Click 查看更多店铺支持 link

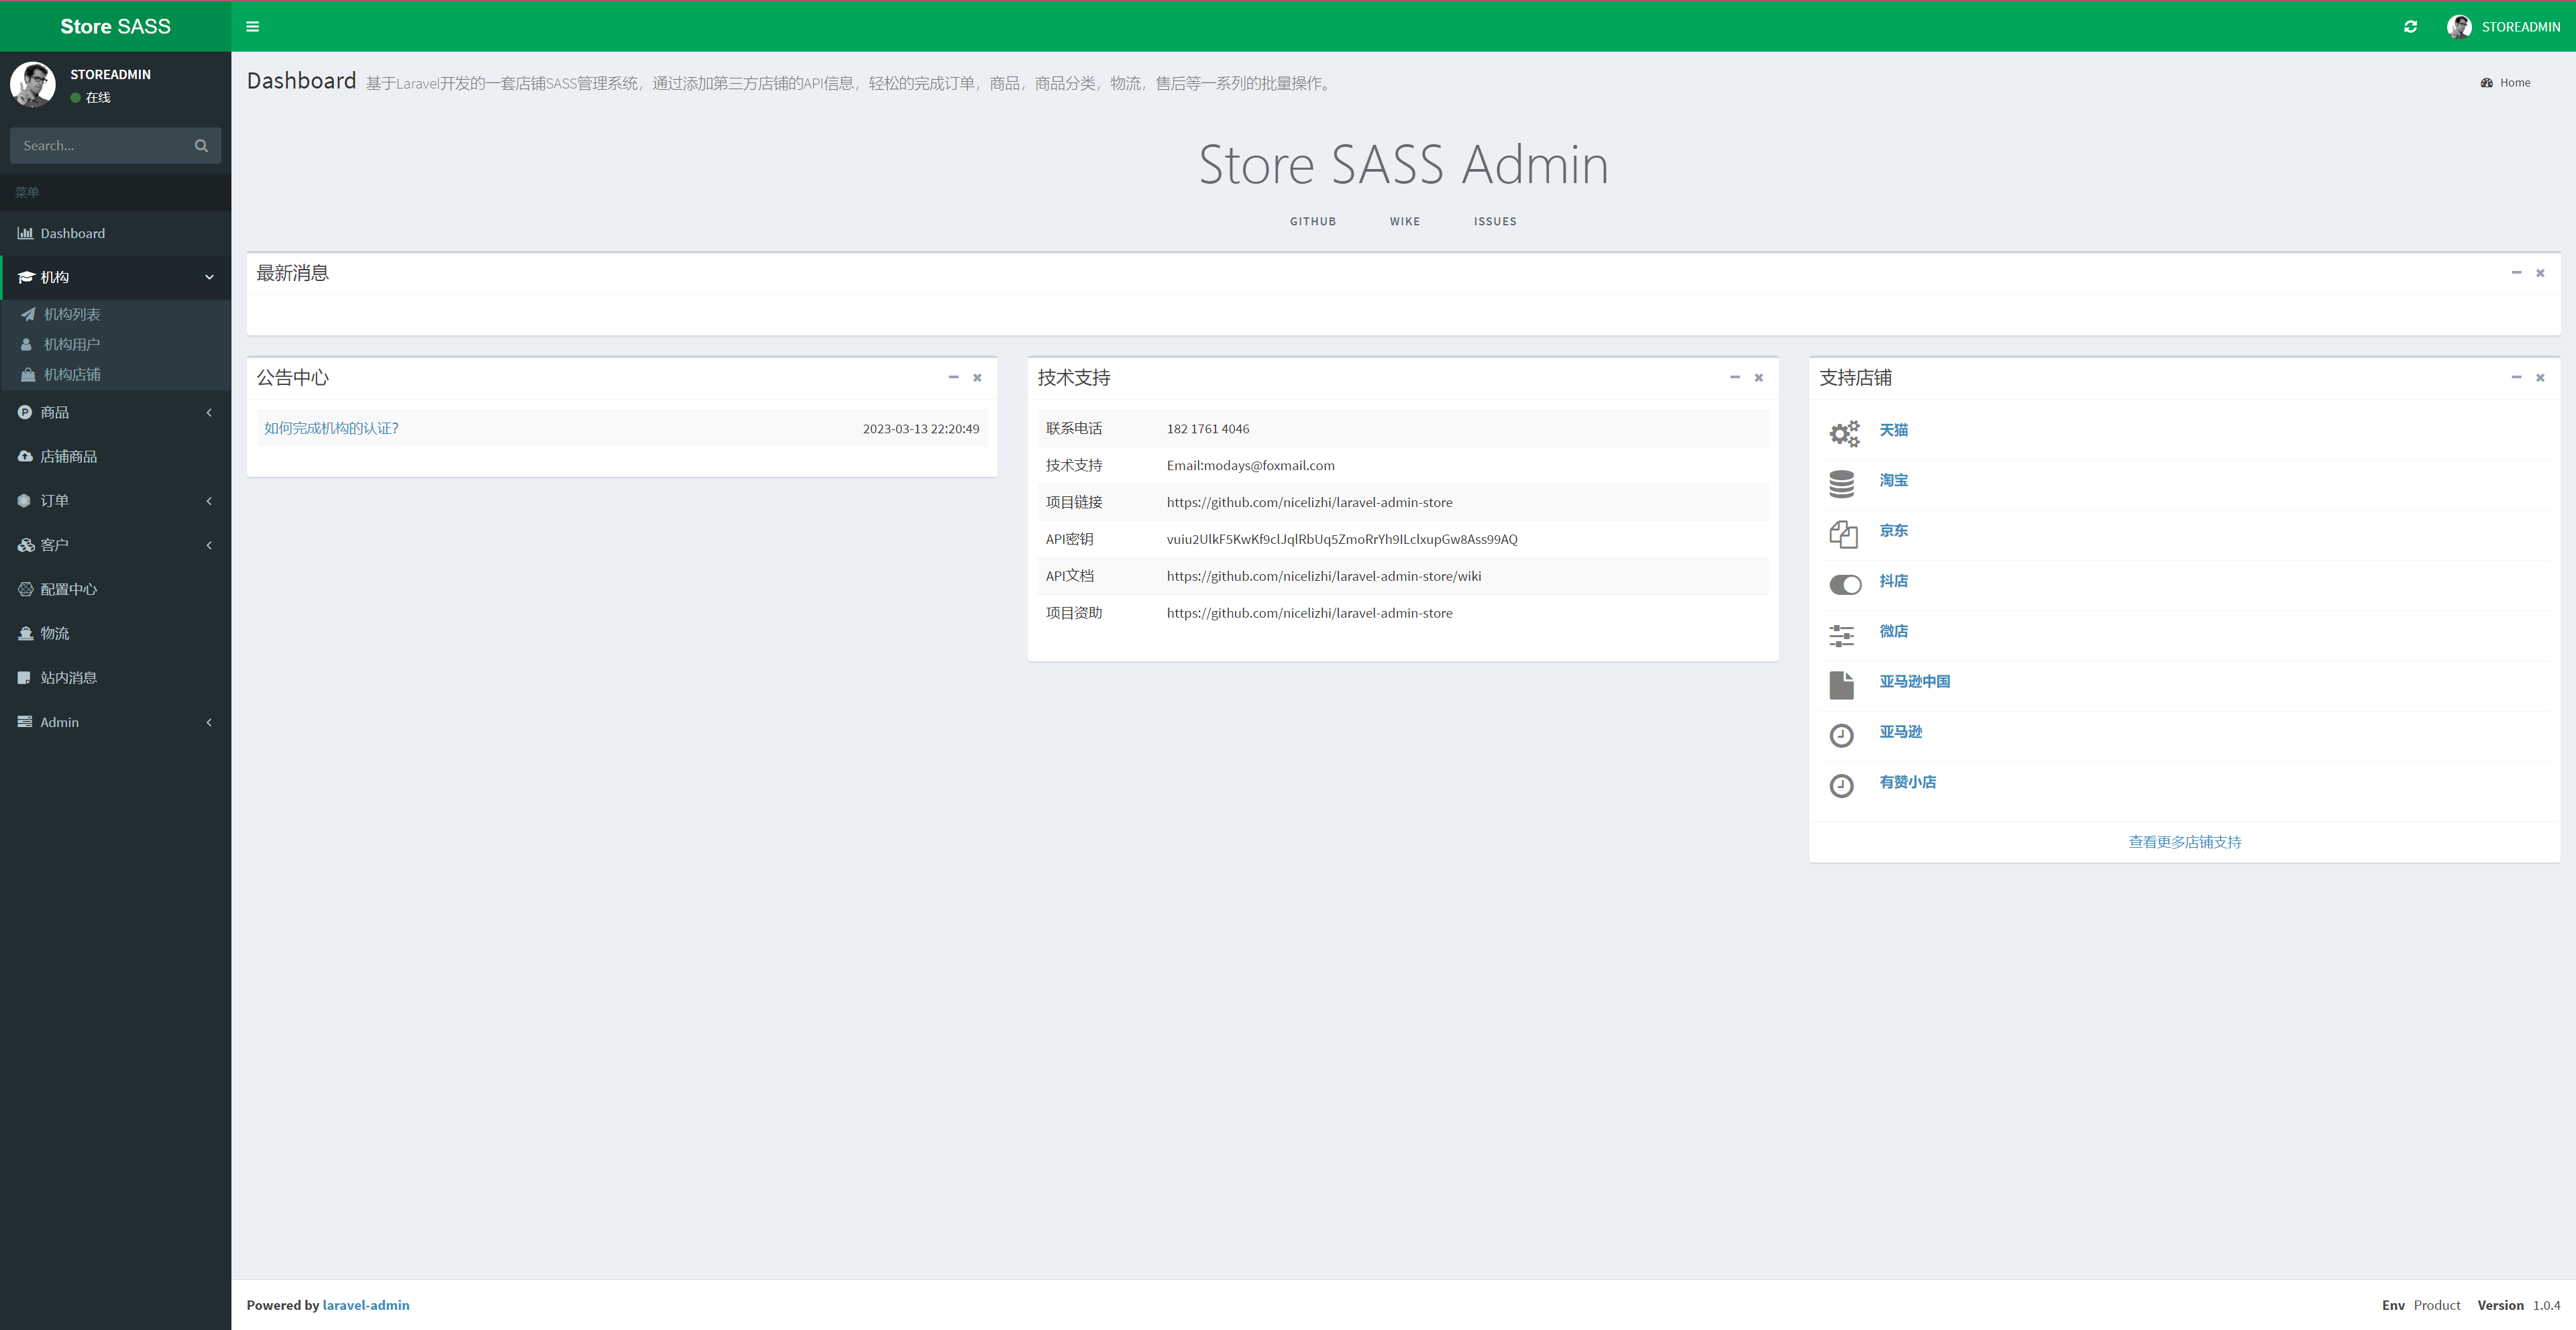click(2184, 842)
